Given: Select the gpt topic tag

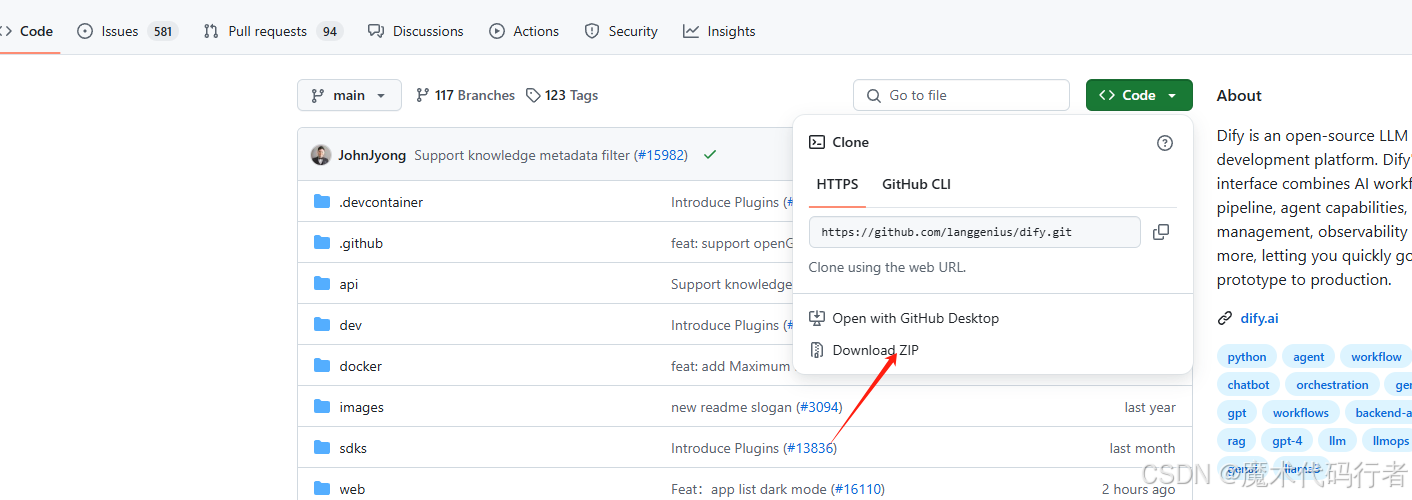Looking at the screenshot, I should point(1237,413).
